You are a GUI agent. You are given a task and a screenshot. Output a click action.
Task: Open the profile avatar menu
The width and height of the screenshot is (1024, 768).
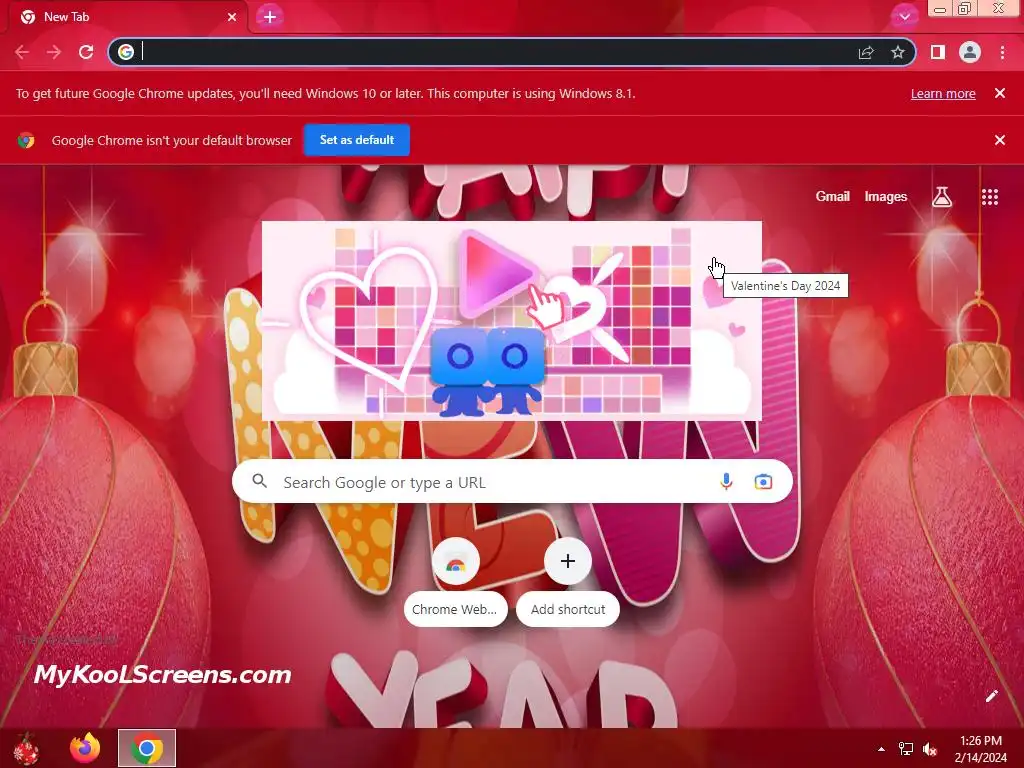pyautogui.click(x=970, y=52)
